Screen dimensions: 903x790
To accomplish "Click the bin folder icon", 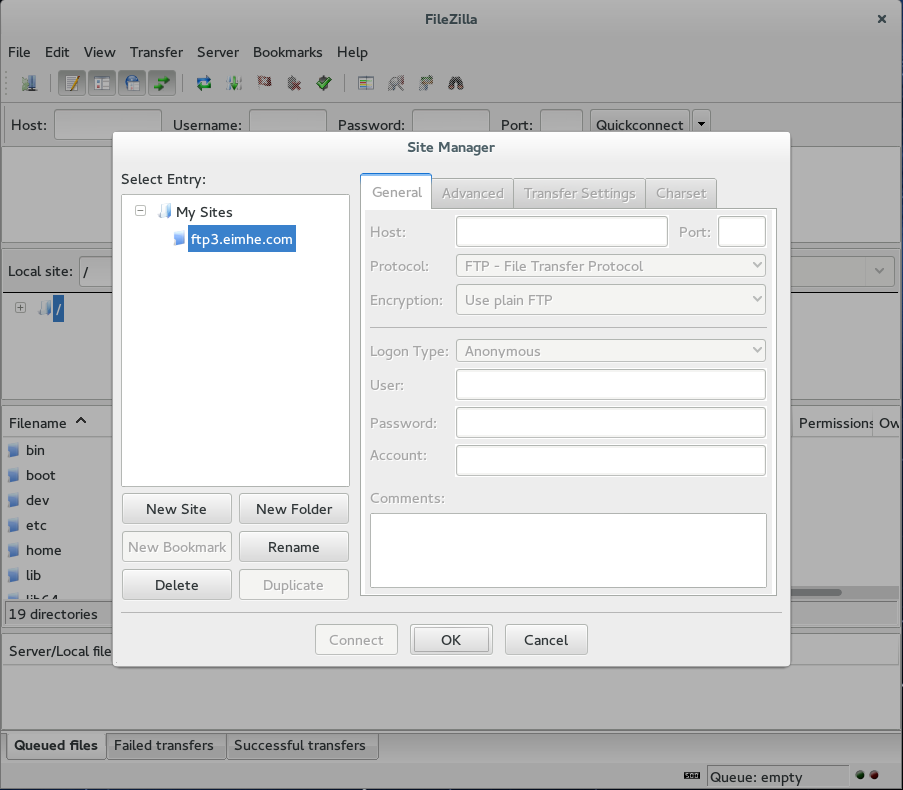I will click(x=14, y=450).
